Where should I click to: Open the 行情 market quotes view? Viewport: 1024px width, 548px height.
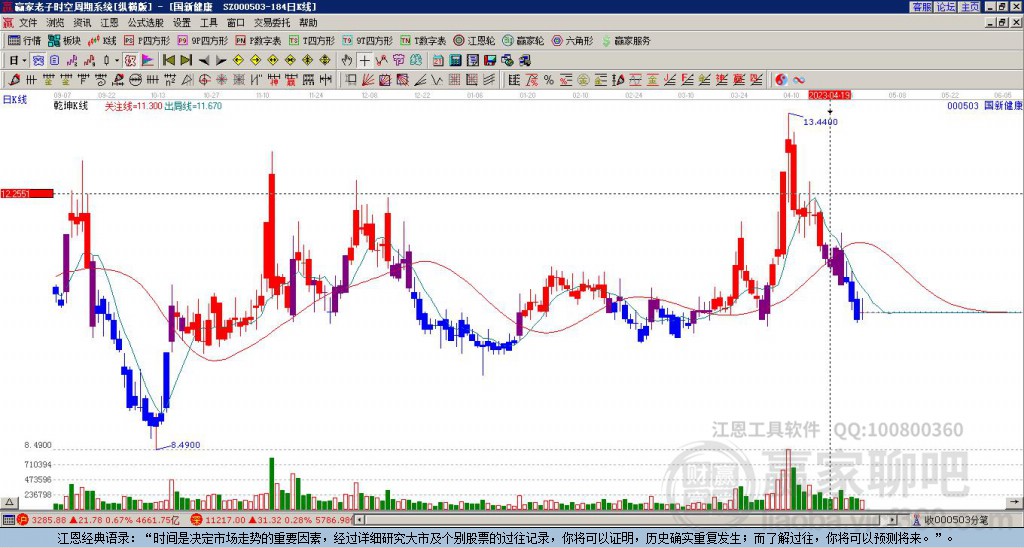(x=25, y=40)
